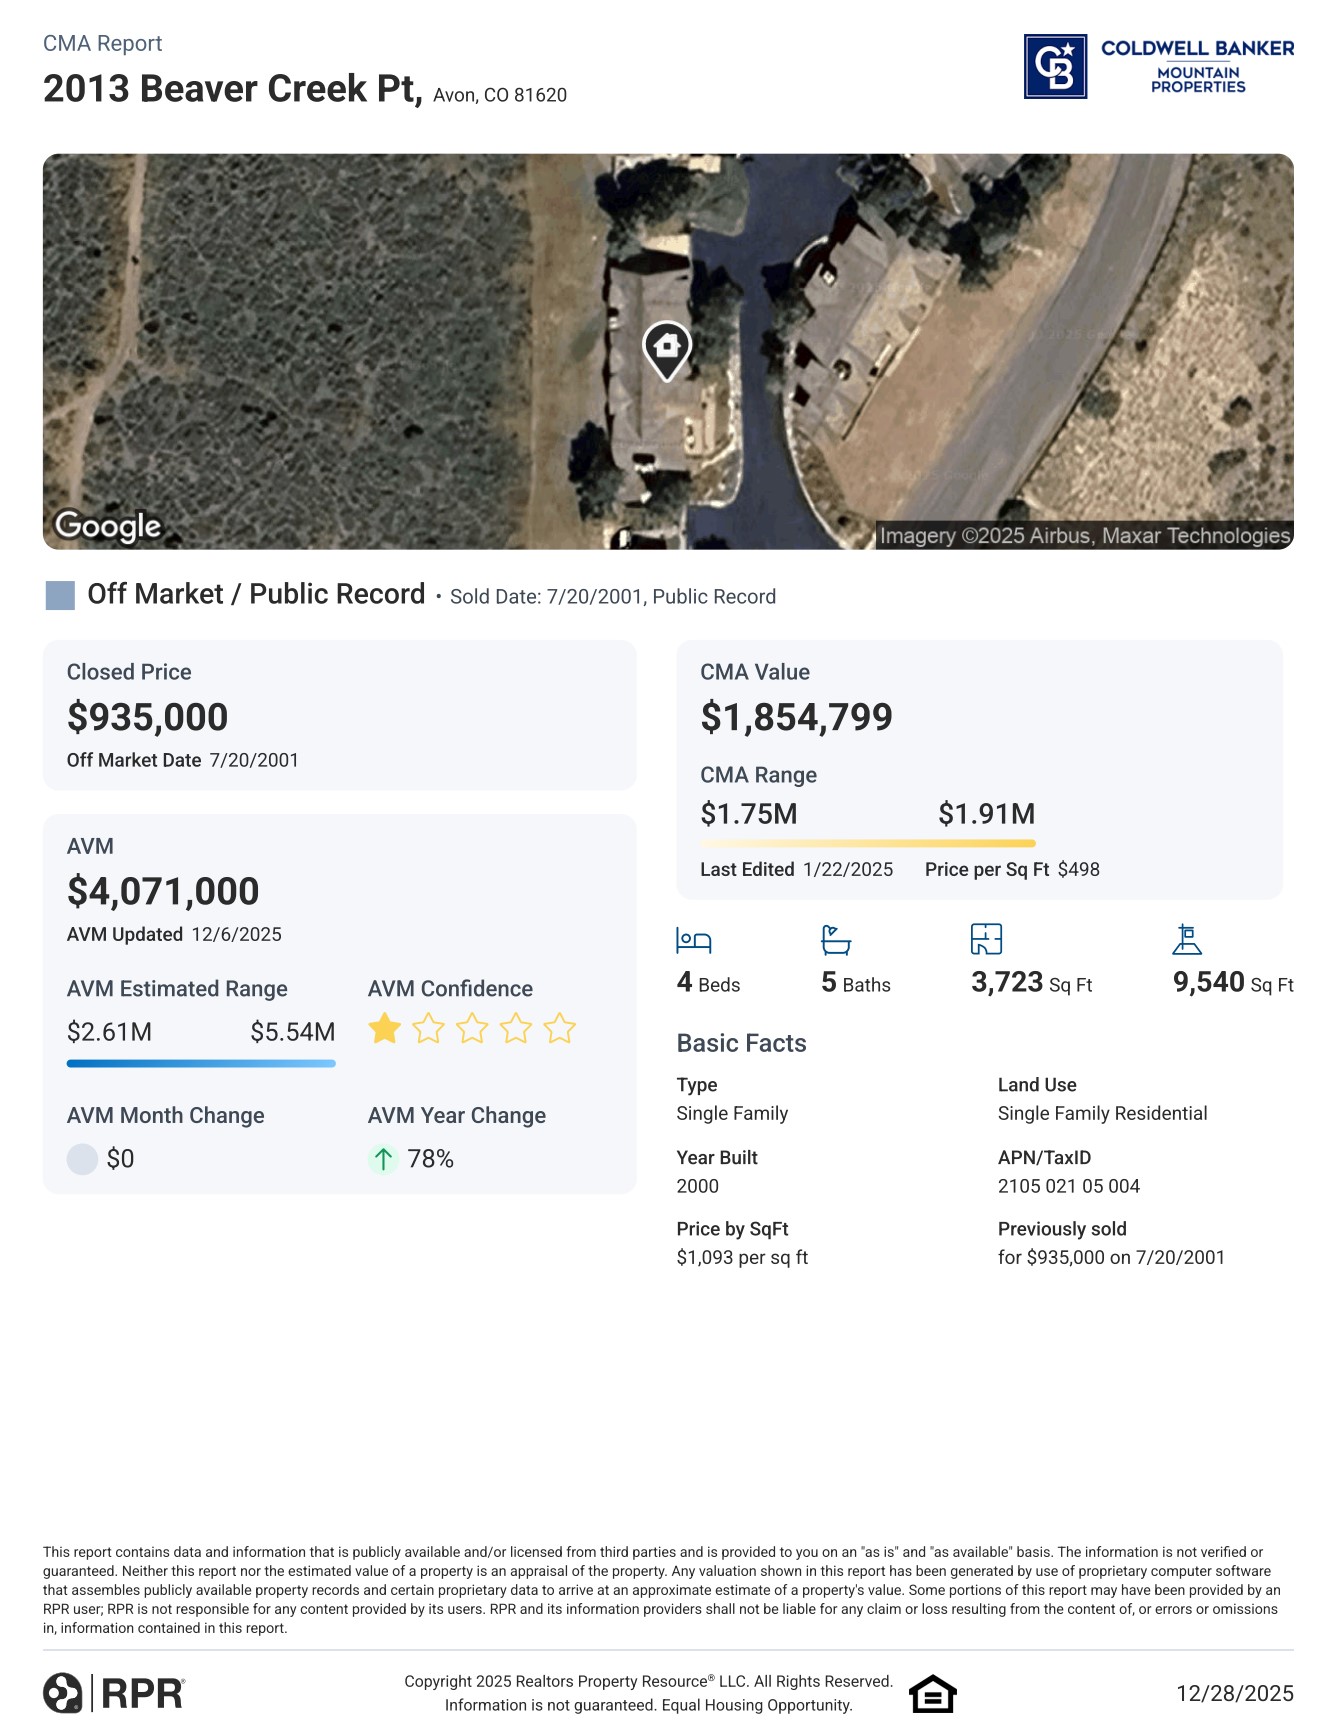The height and width of the screenshot is (1732, 1332).
Task: Click the Coldwell Banker logo icon
Action: click(x=1055, y=67)
